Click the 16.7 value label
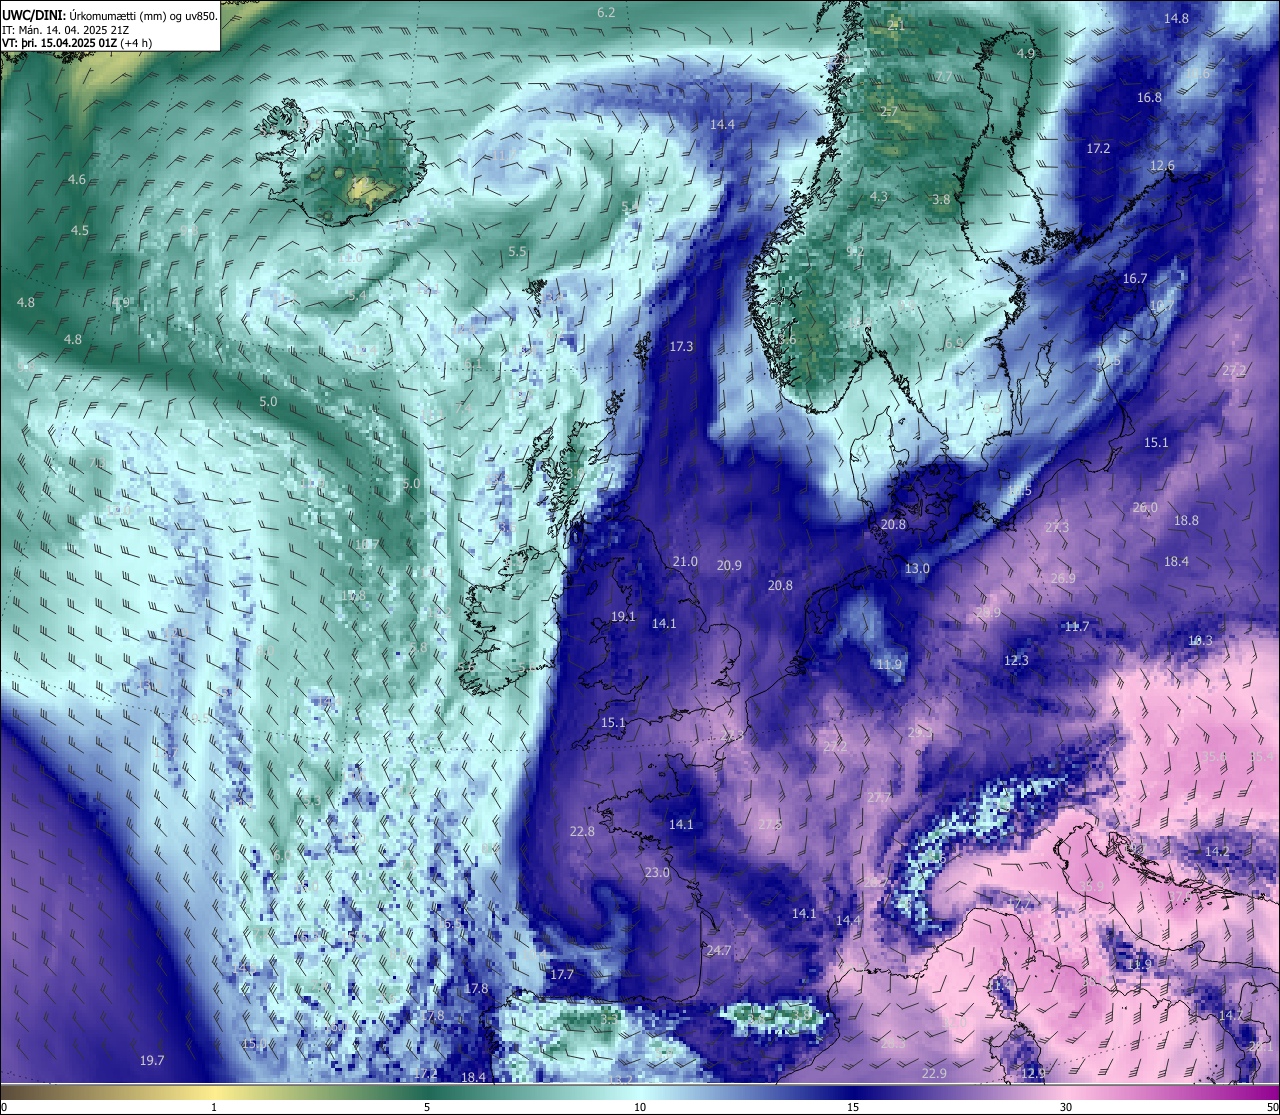 pyautogui.click(x=1135, y=279)
